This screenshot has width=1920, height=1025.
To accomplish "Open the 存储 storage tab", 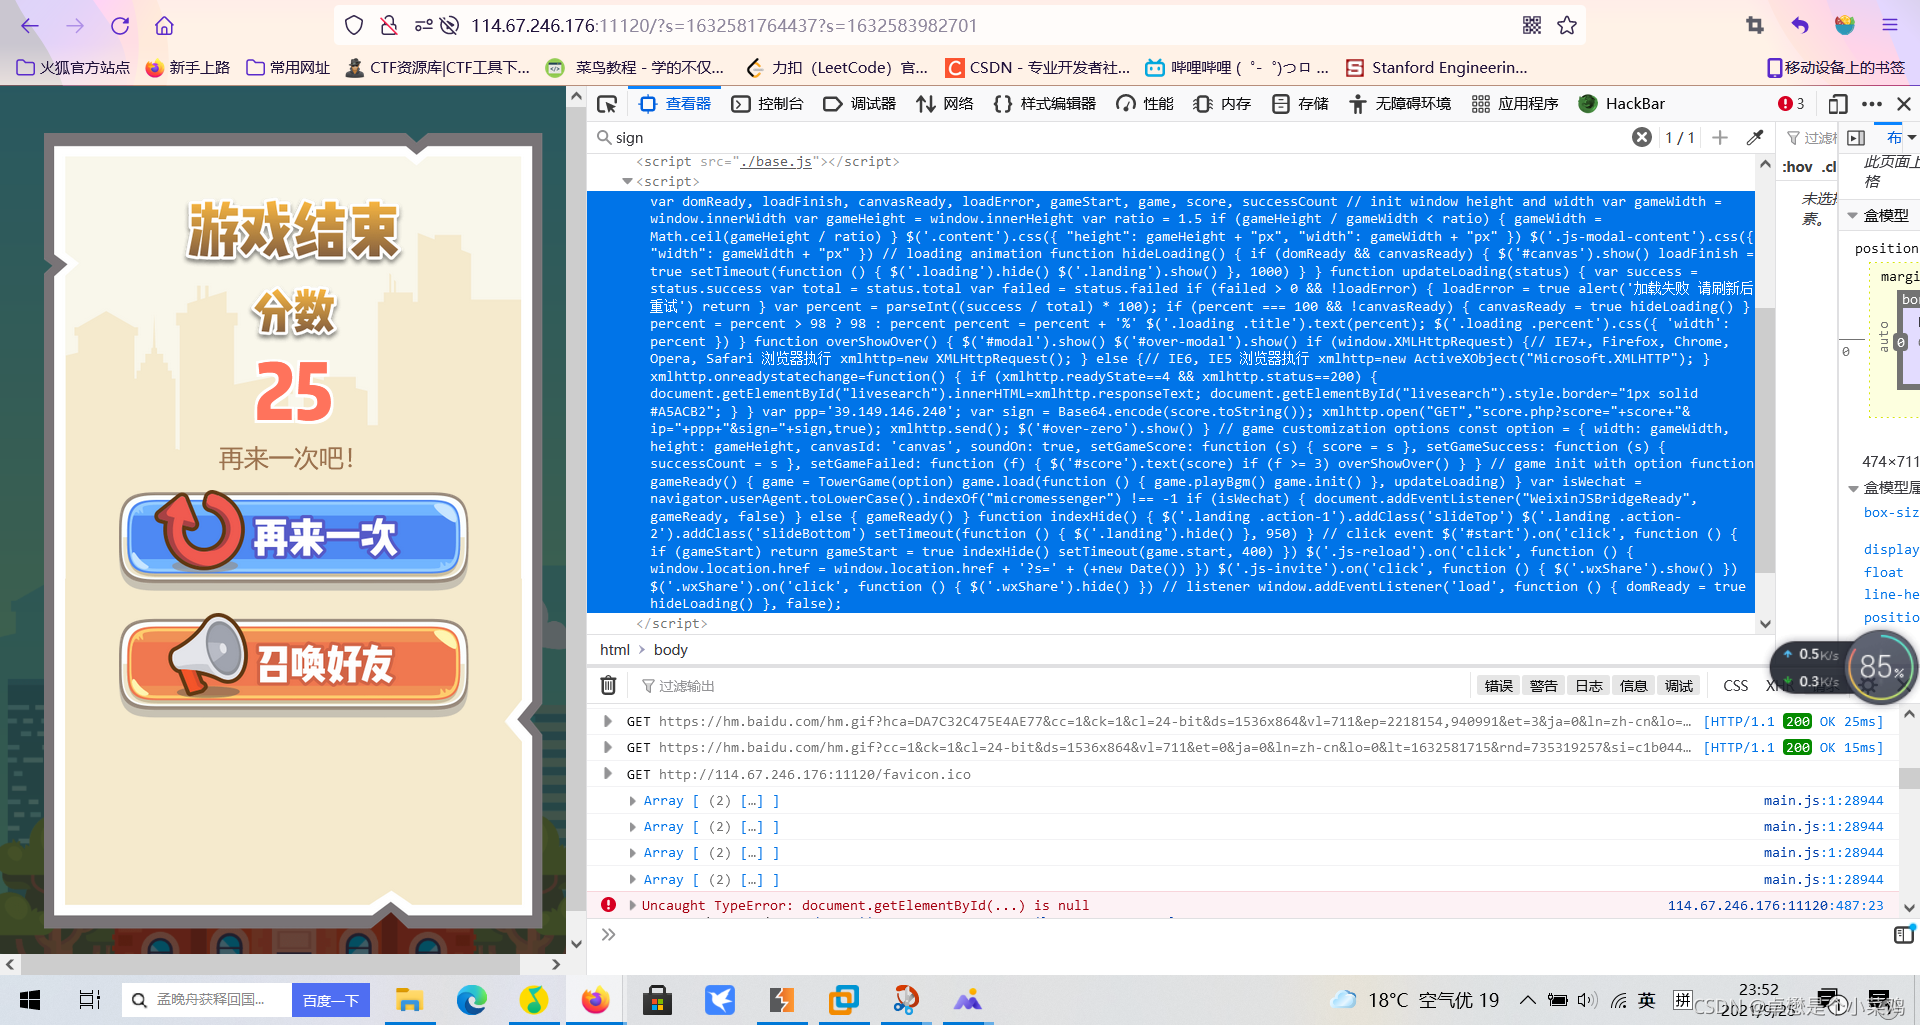I will (x=1300, y=104).
